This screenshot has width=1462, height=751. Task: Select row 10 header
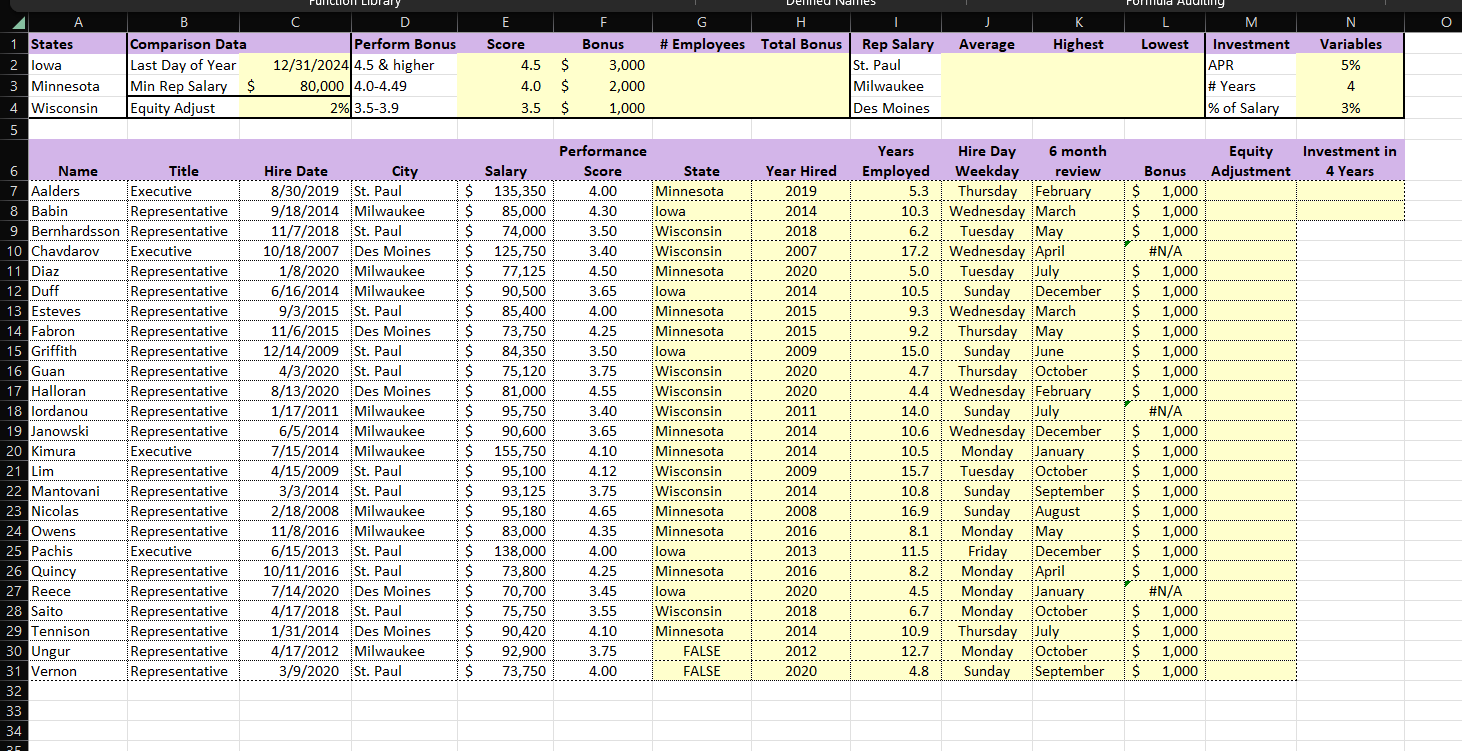(x=14, y=251)
